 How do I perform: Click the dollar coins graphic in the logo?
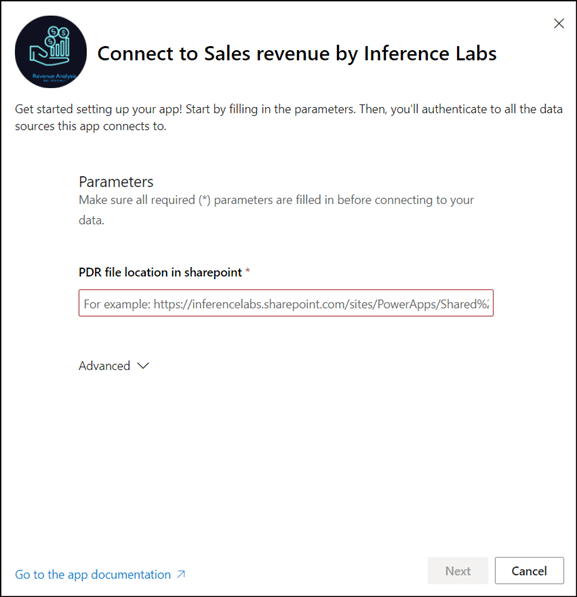56,36
